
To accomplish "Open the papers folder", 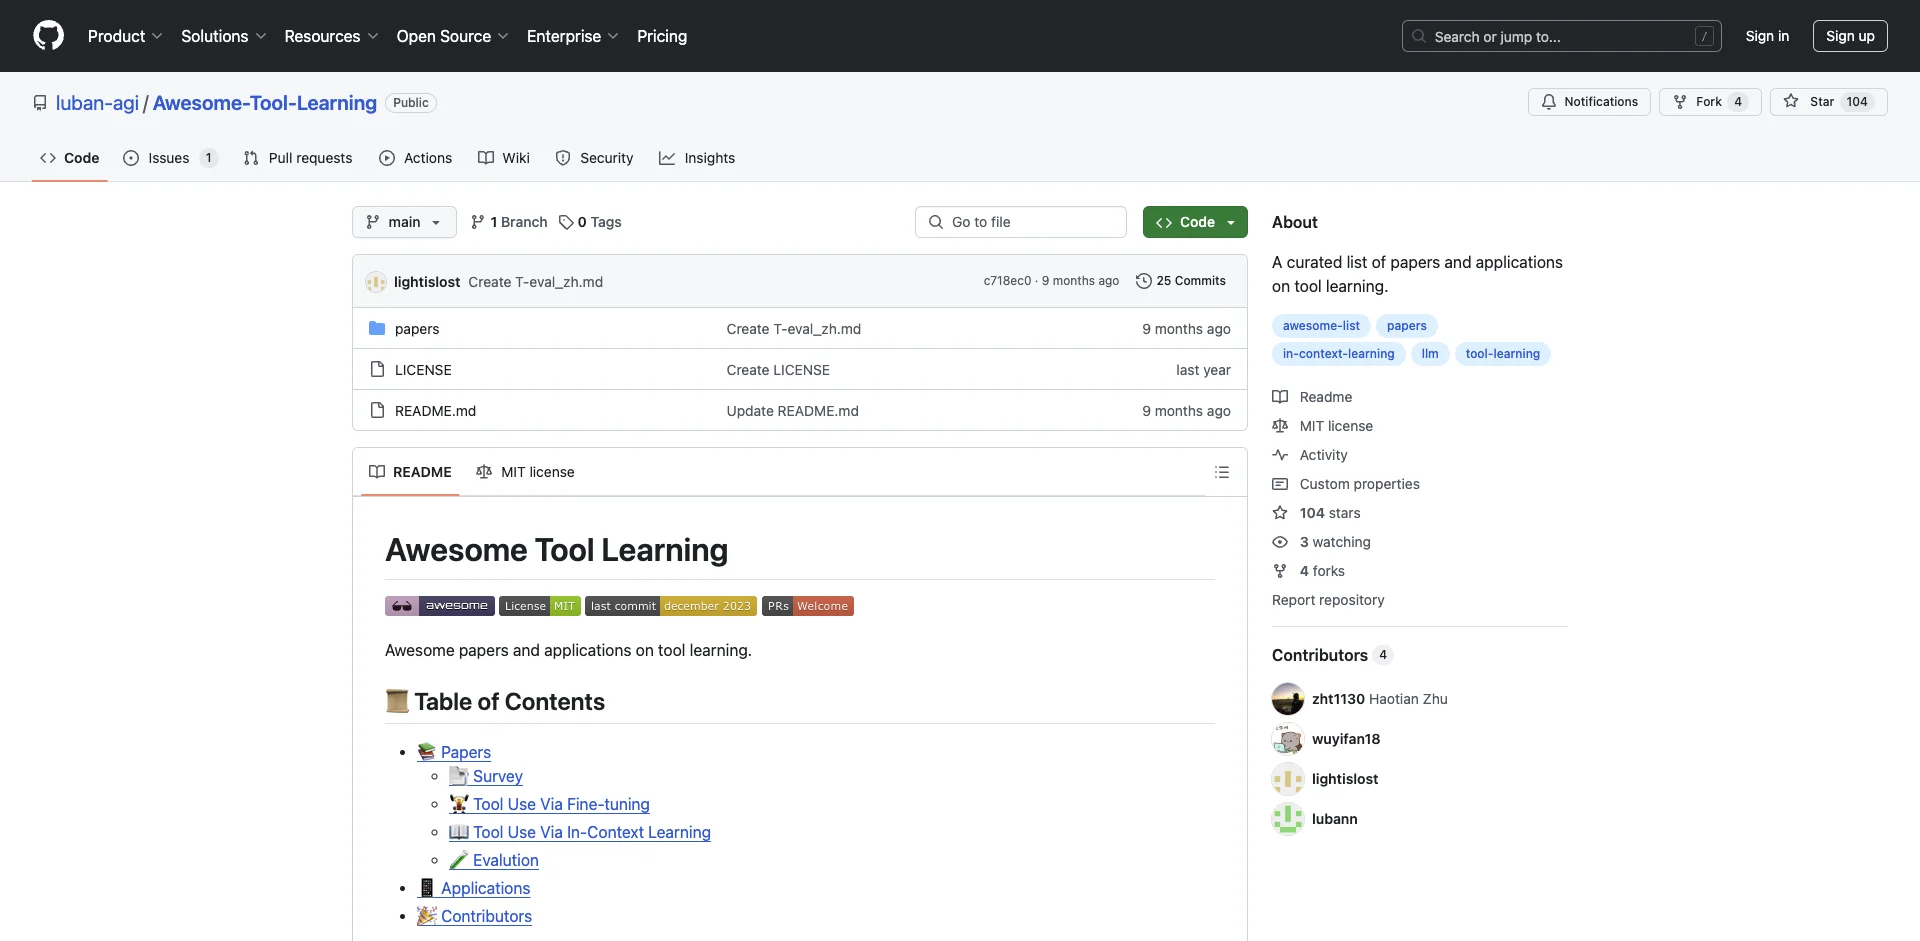I will pyautogui.click(x=417, y=329).
